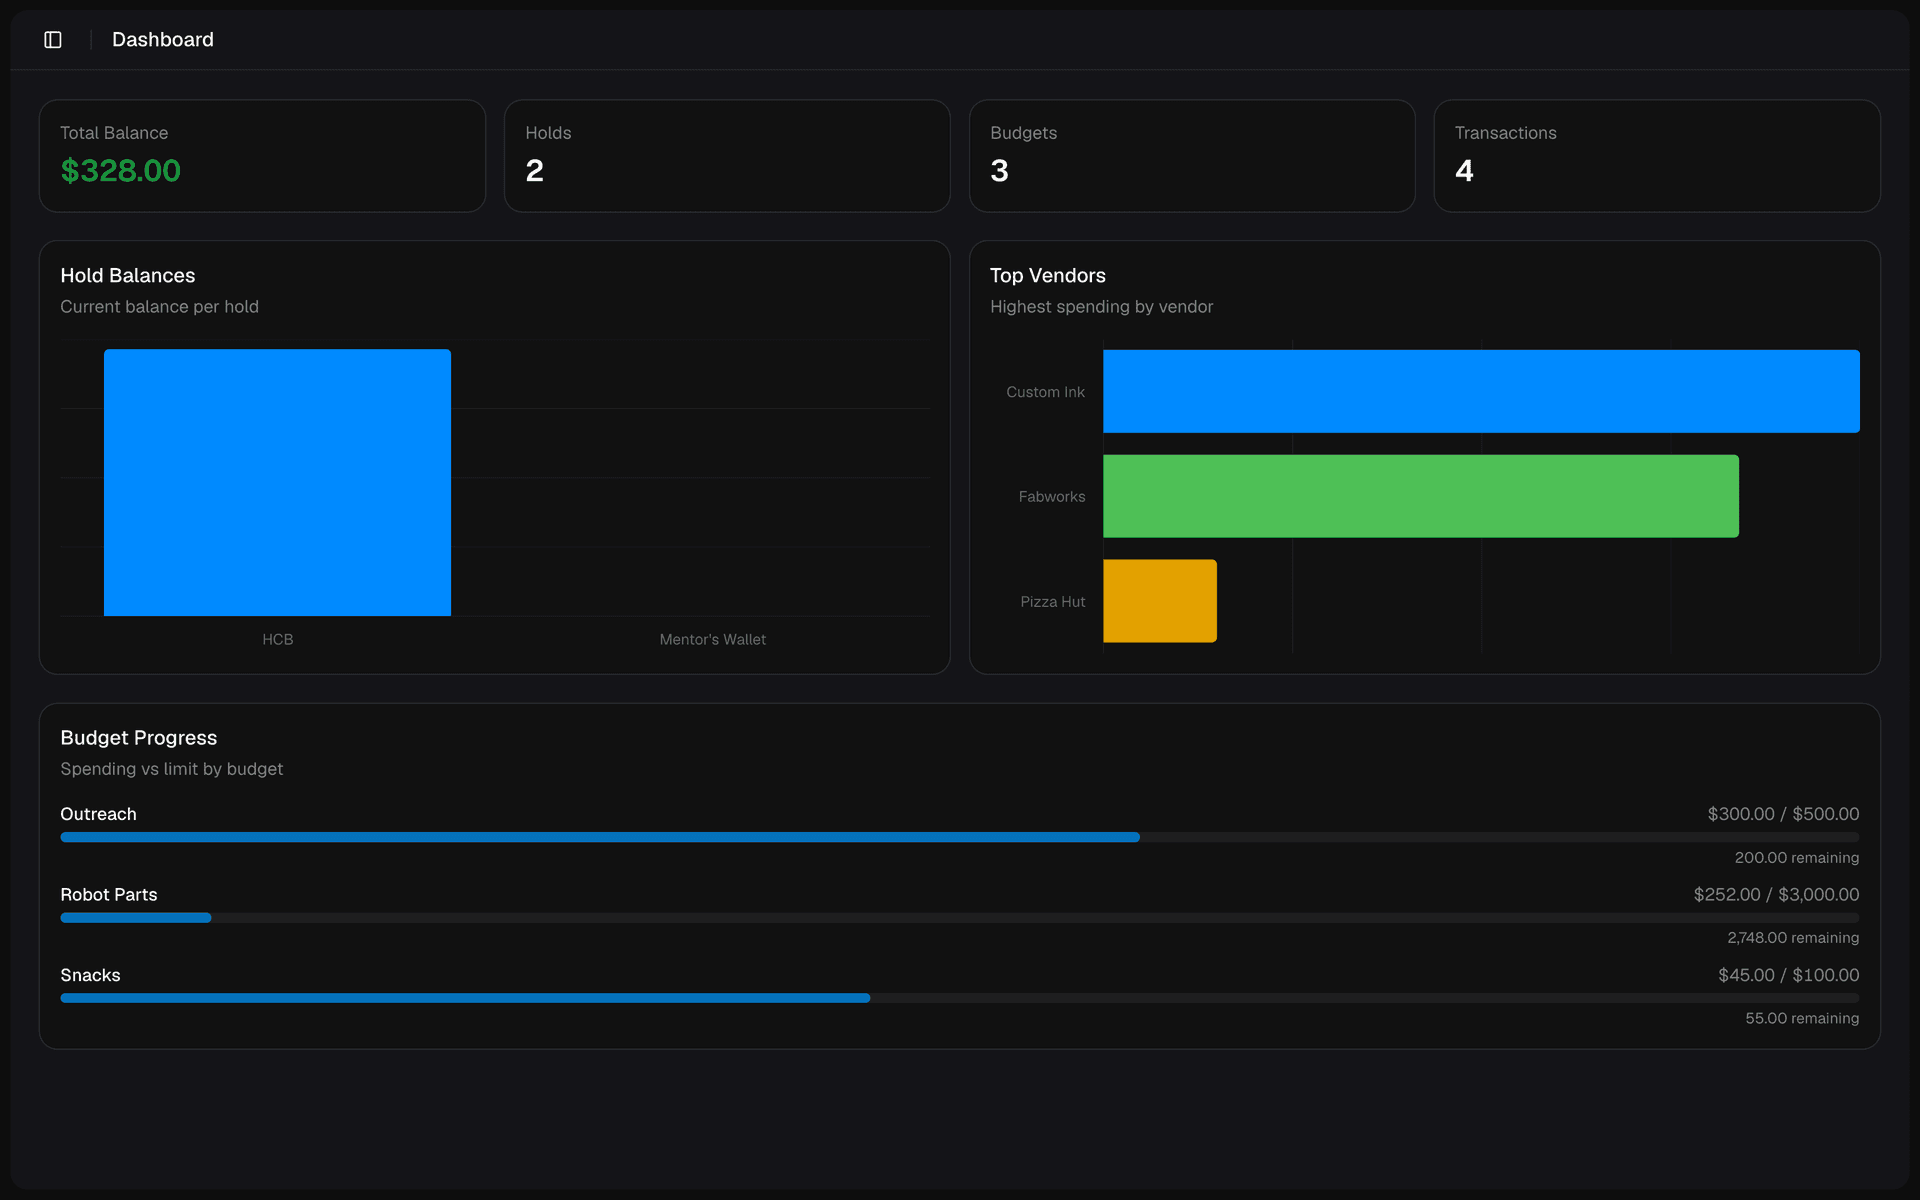Select the Transactions count card
Image resolution: width=1920 pixels, height=1200 pixels.
1657,156
